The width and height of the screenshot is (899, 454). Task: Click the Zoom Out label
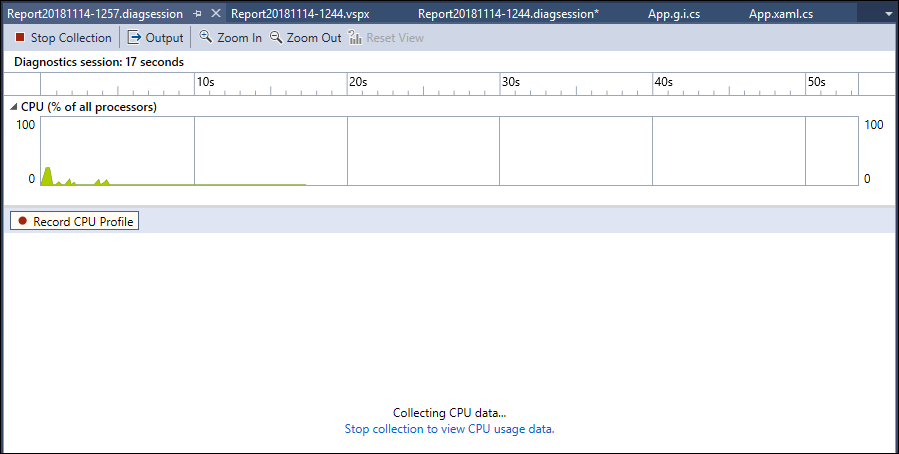(x=314, y=38)
